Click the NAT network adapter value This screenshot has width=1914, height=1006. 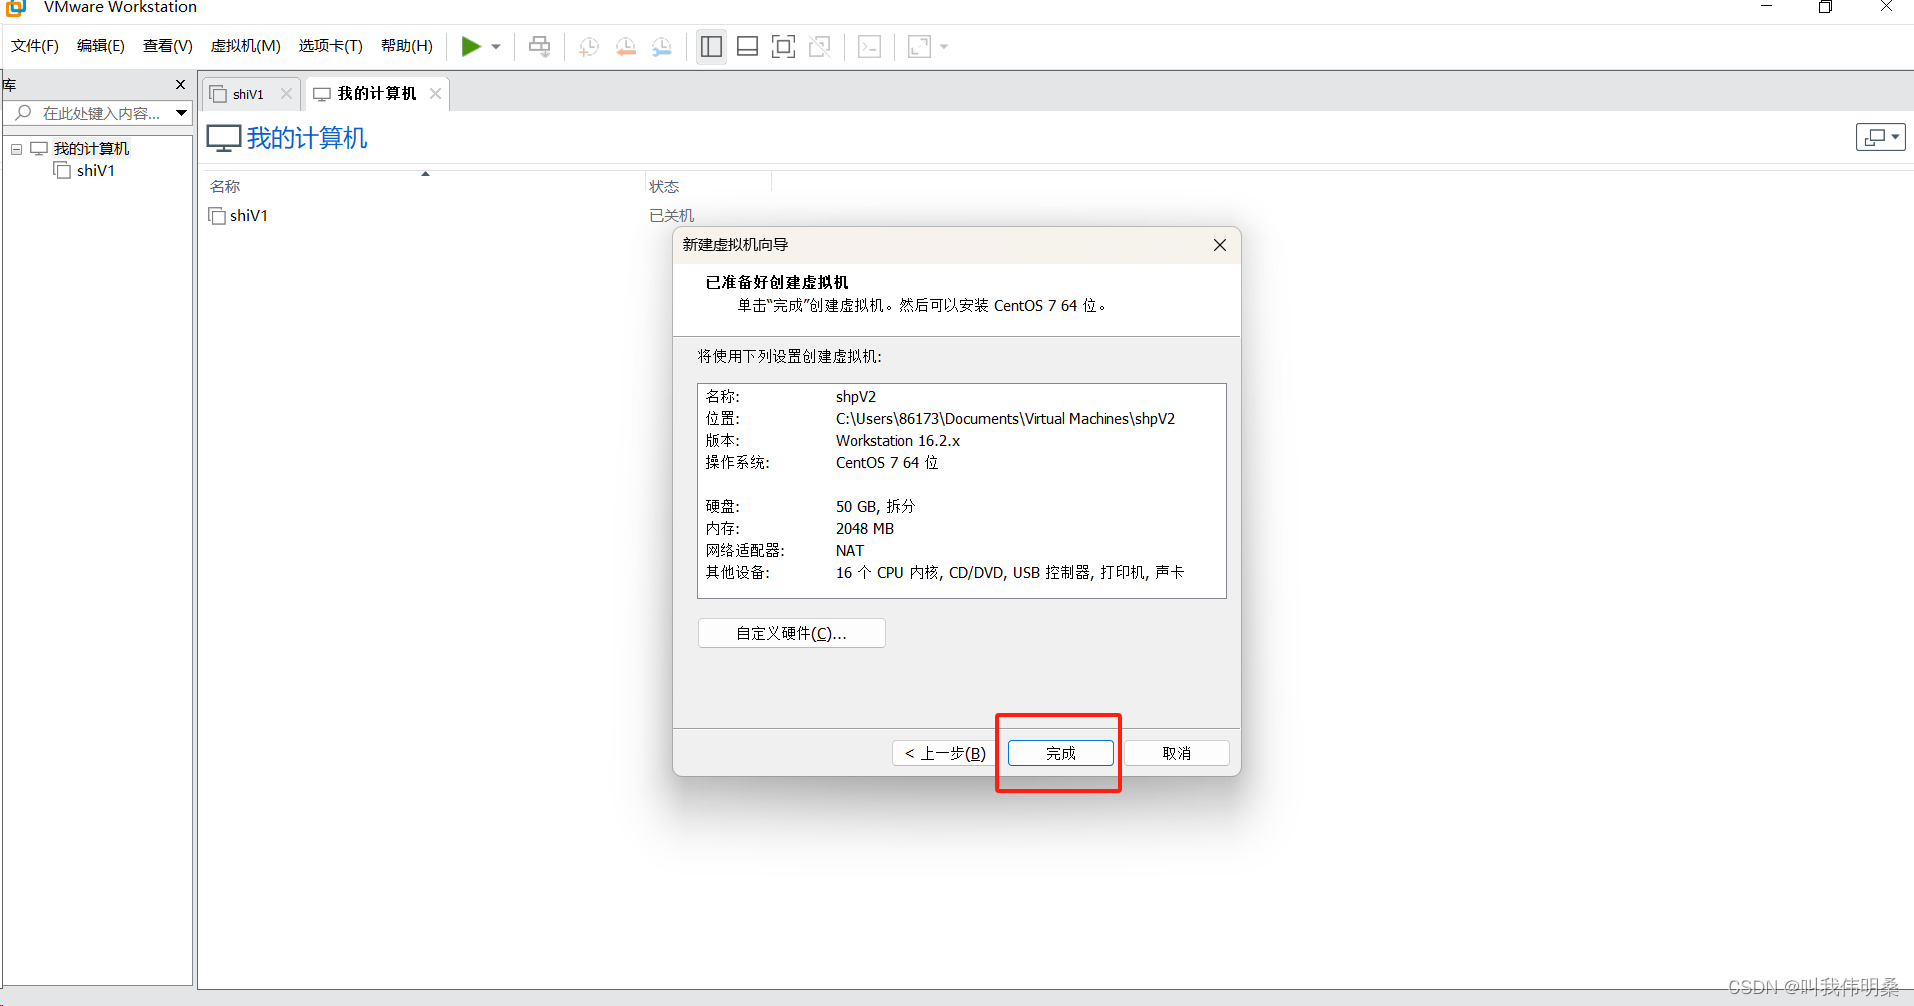coord(850,551)
